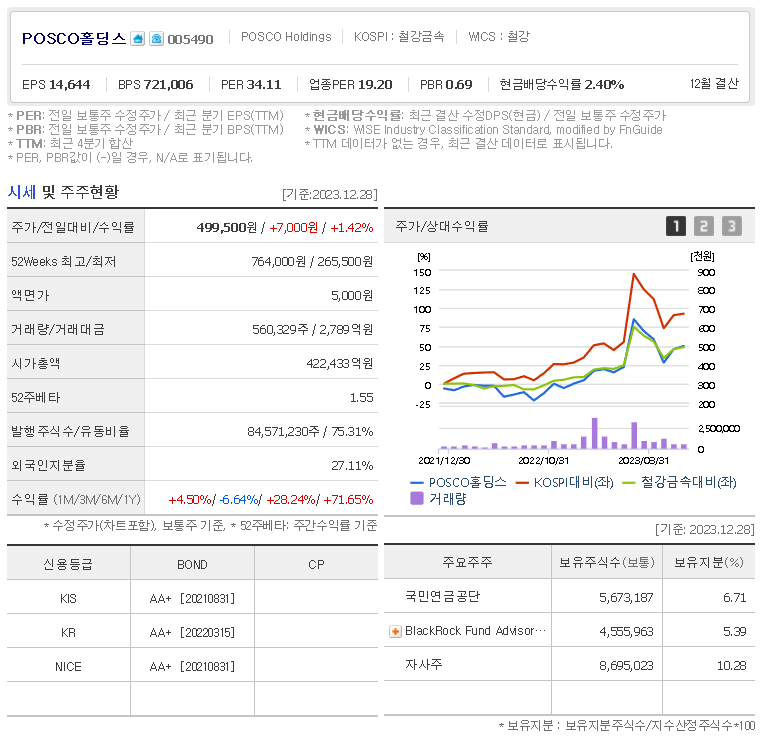The image size is (771, 736).
Task: Click the POSCO Holdings English name
Action: coord(286,37)
